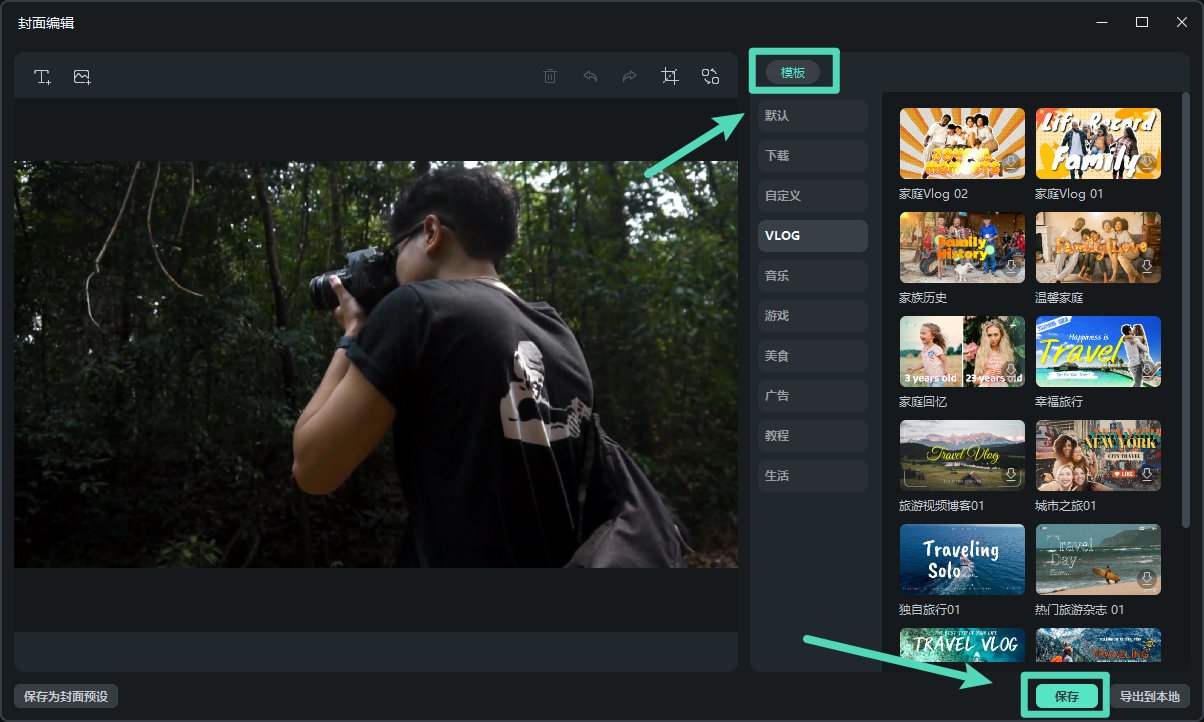Click the add text tool icon
This screenshot has height=722, width=1204.
[x=42, y=77]
